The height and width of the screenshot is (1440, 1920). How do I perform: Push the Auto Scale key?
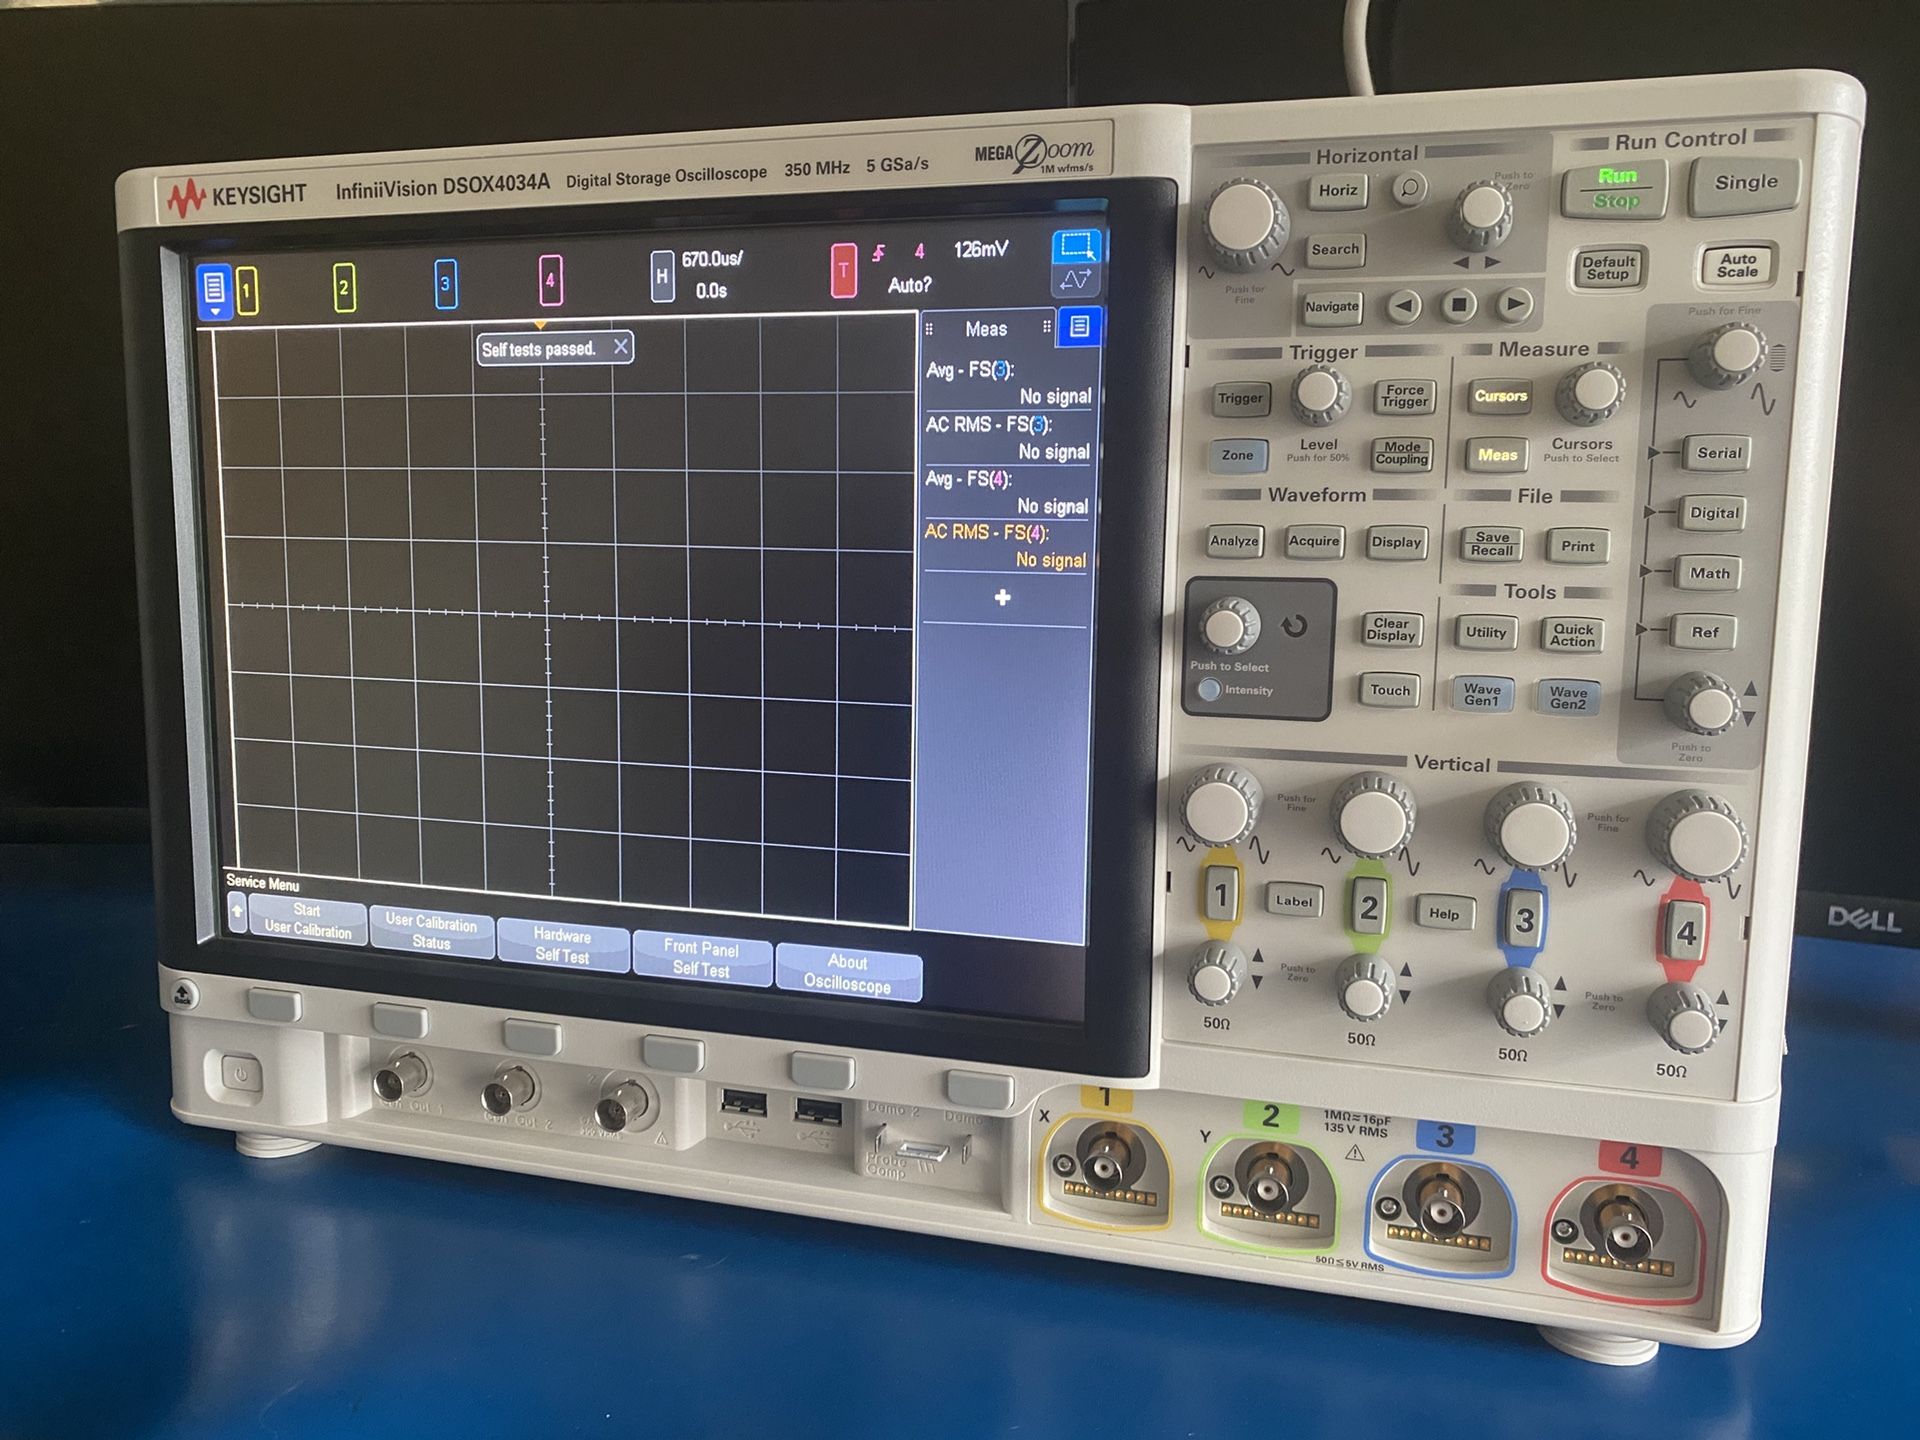click(1738, 265)
